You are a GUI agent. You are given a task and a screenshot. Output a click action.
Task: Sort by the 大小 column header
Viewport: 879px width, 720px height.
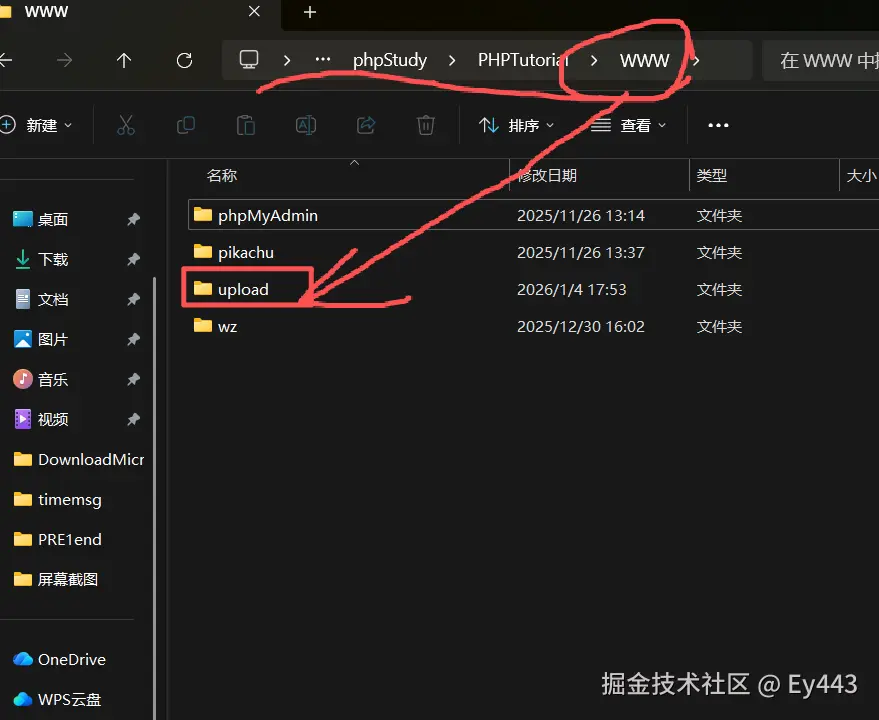click(862, 176)
